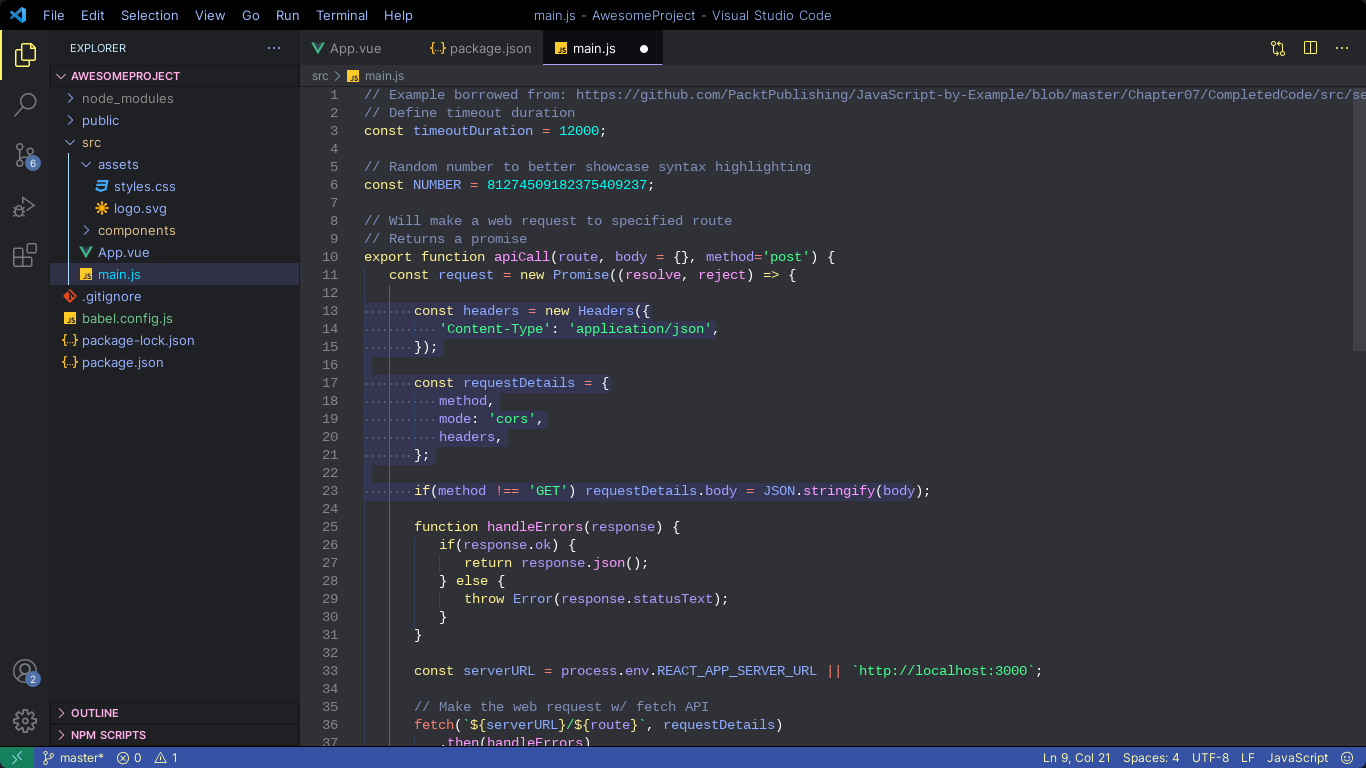The image size is (1366, 768).
Task: Collapse the src folder
Action: [x=175, y=142]
